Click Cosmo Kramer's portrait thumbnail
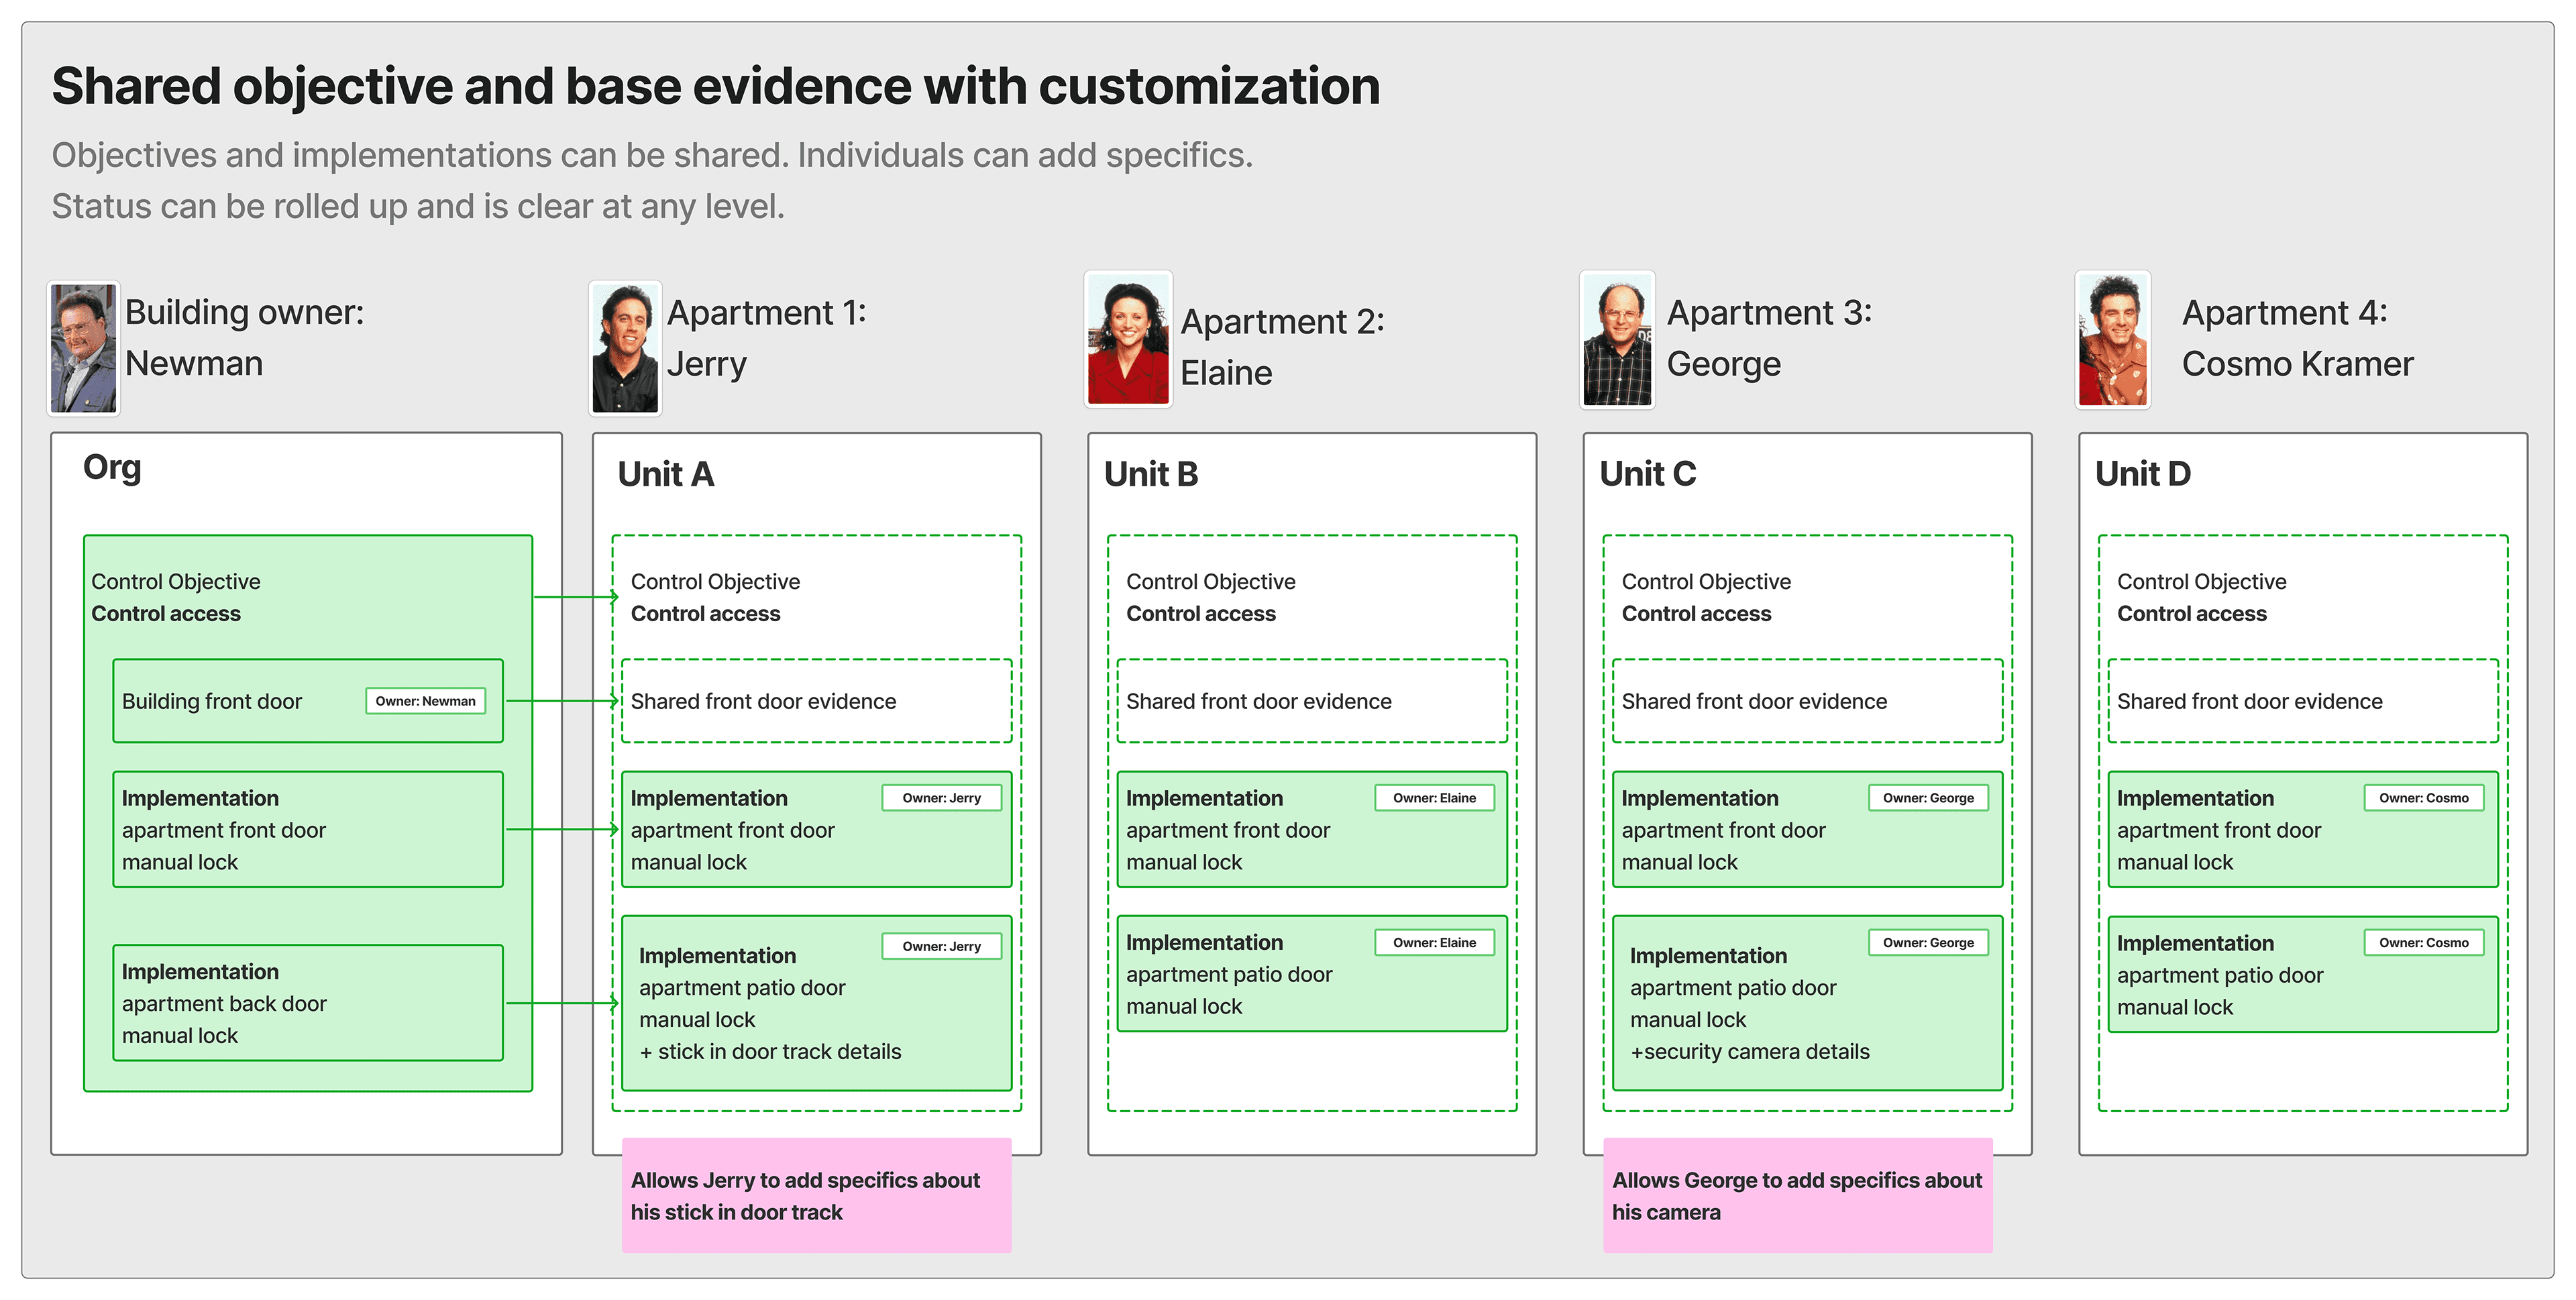 2112,340
